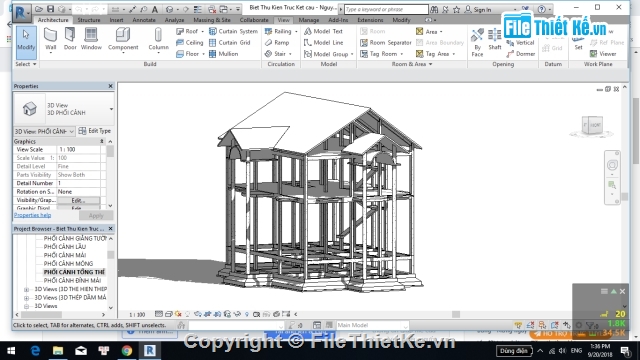Screen dimensions: 640x360
Task: Click the Room Separator tool
Action: (x=386, y=42)
